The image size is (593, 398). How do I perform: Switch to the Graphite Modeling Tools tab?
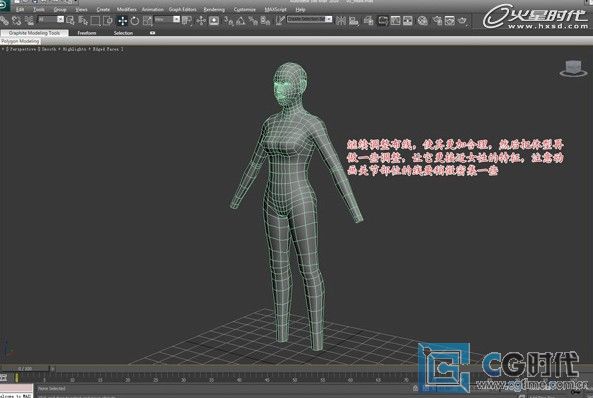tap(34, 33)
